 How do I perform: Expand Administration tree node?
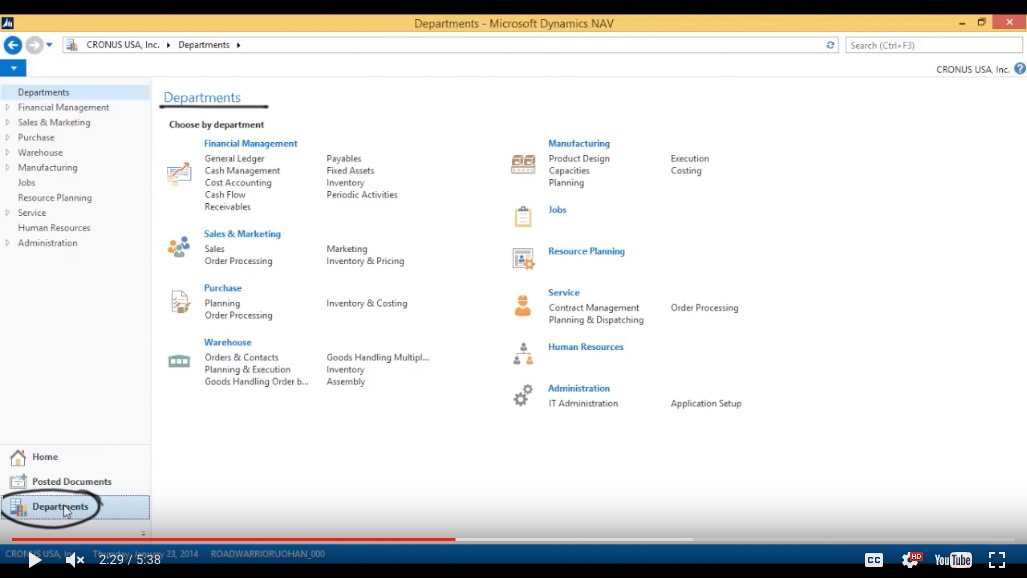pyautogui.click(x=8, y=242)
